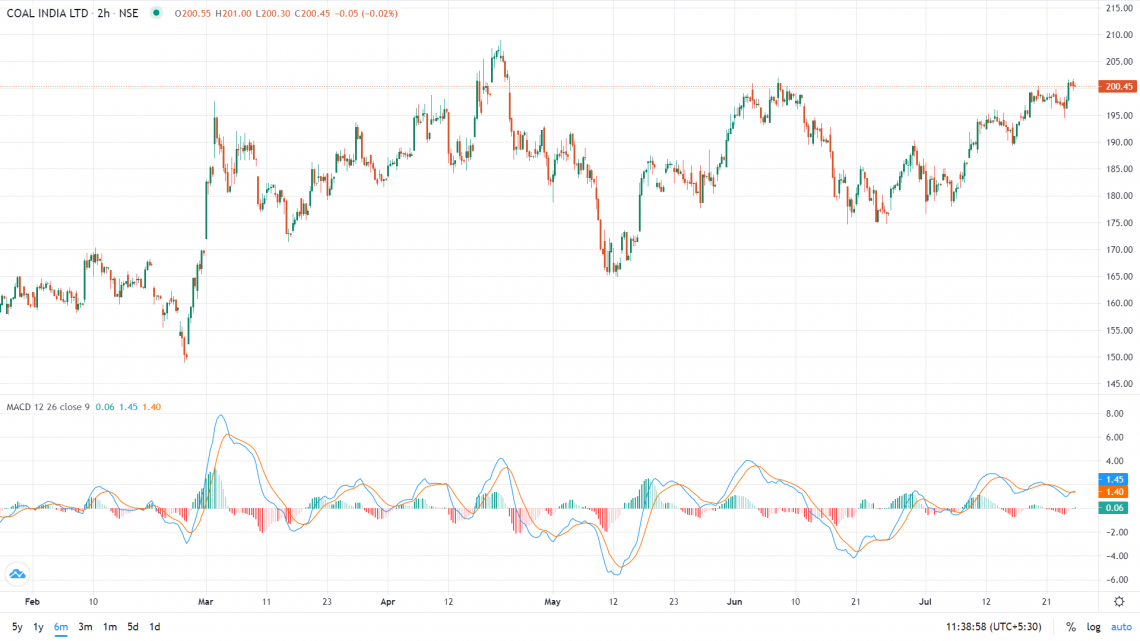Click the 1.45 value in MACD legend
The height and width of the screenshot is (641, 1140).
(128, 407)
